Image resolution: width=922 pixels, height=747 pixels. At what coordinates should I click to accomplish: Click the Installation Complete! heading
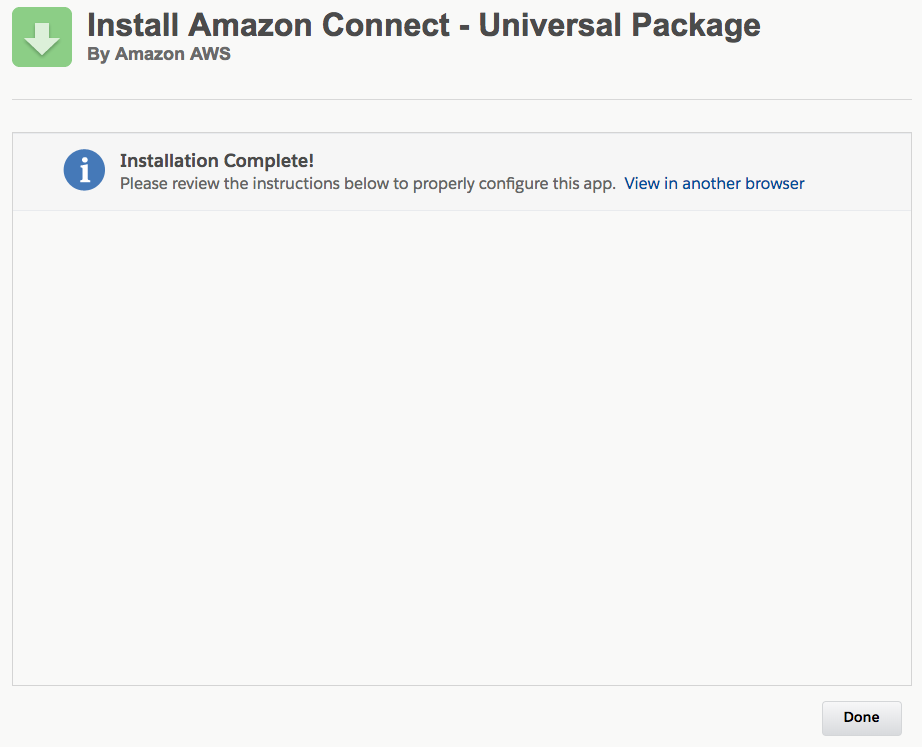tap(216, 161)
